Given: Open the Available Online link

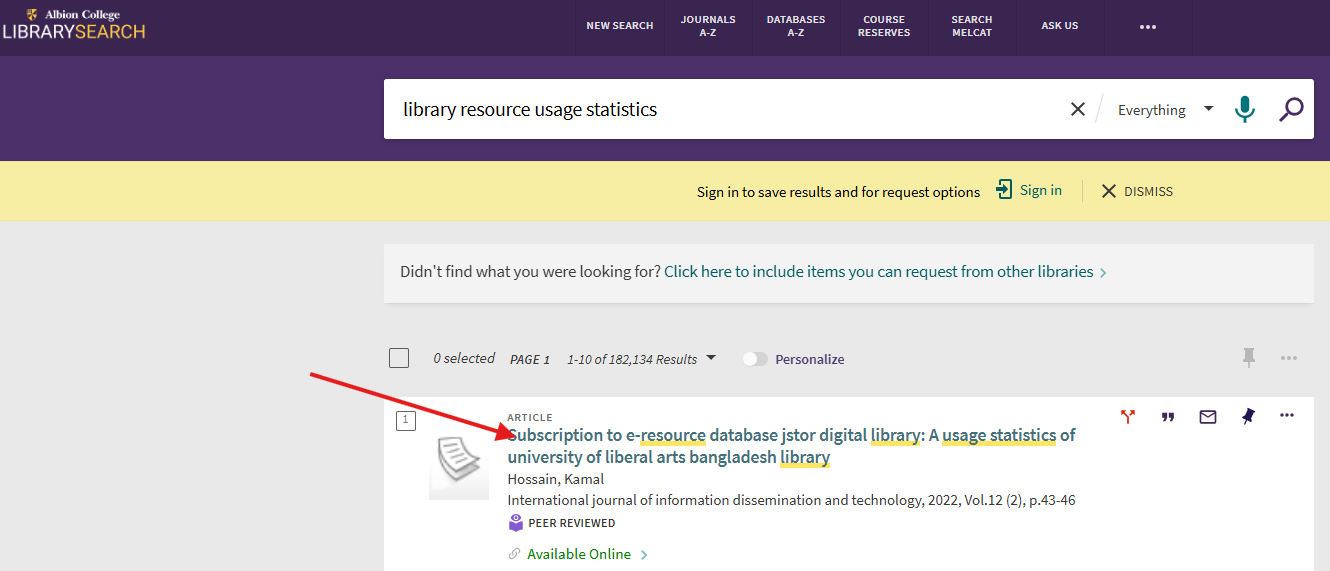Looking at the screenshot, I should (x=579, y=554).
